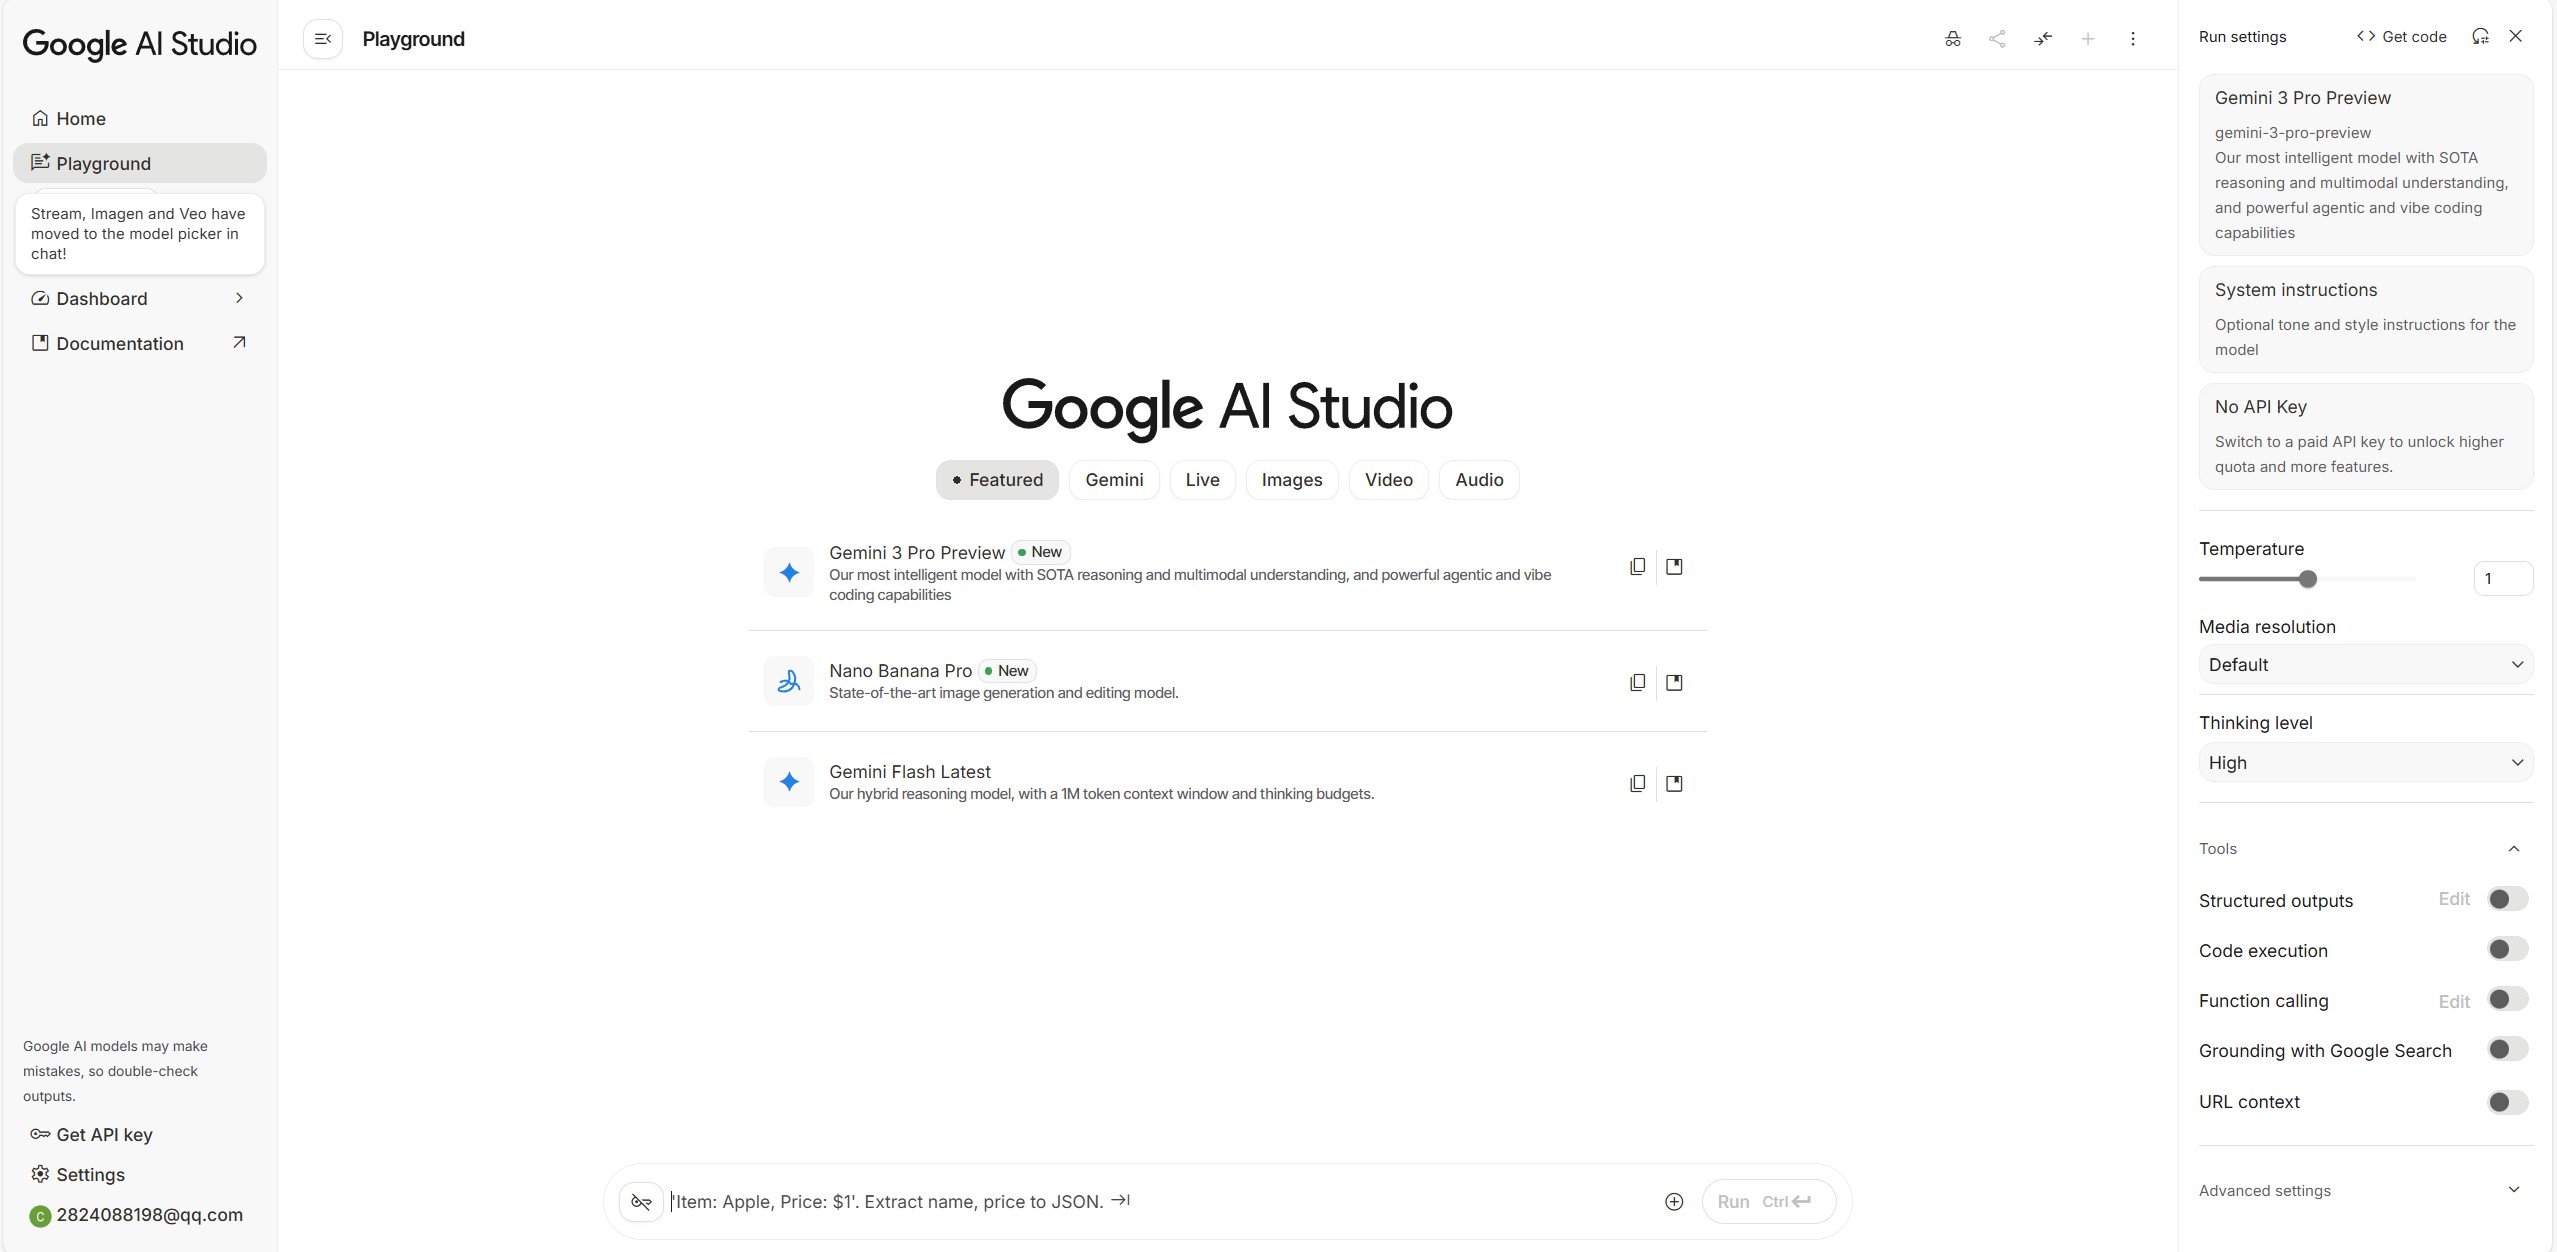Turn on Code execution
This screenshot has width=2557, height=1252.
(2507, 950)
